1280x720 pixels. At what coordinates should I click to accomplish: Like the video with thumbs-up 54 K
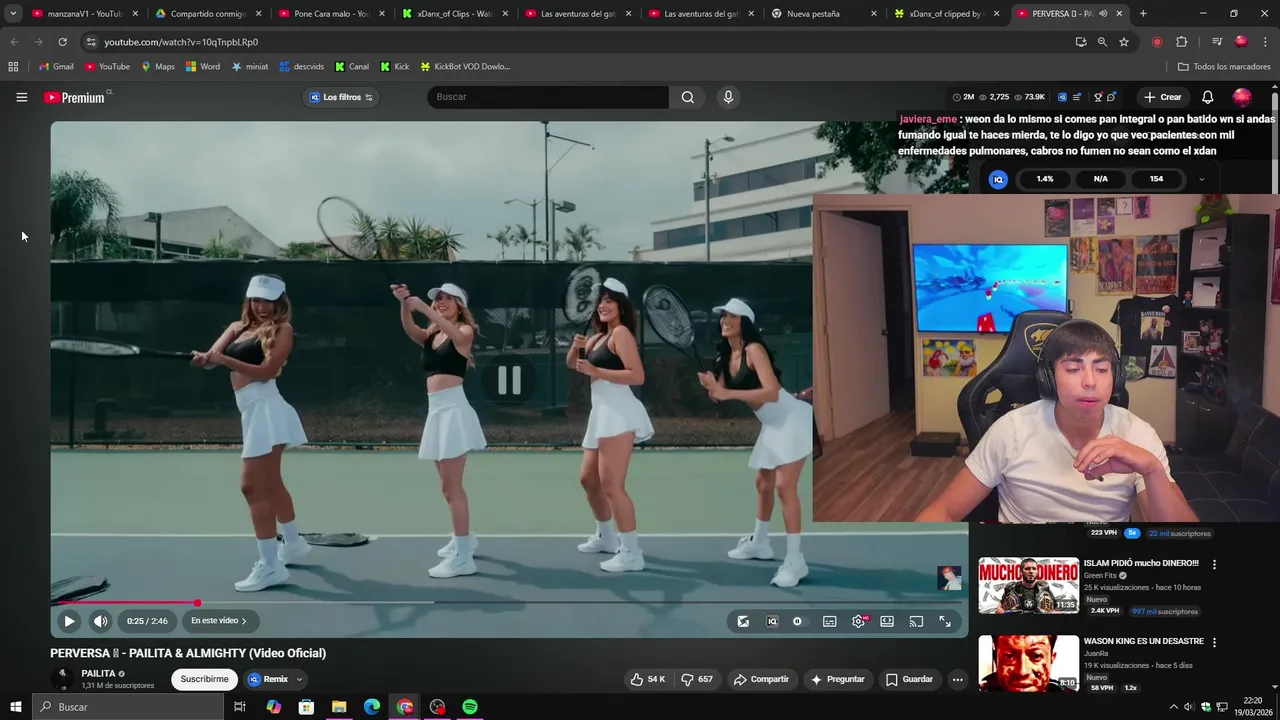[647, 679]
